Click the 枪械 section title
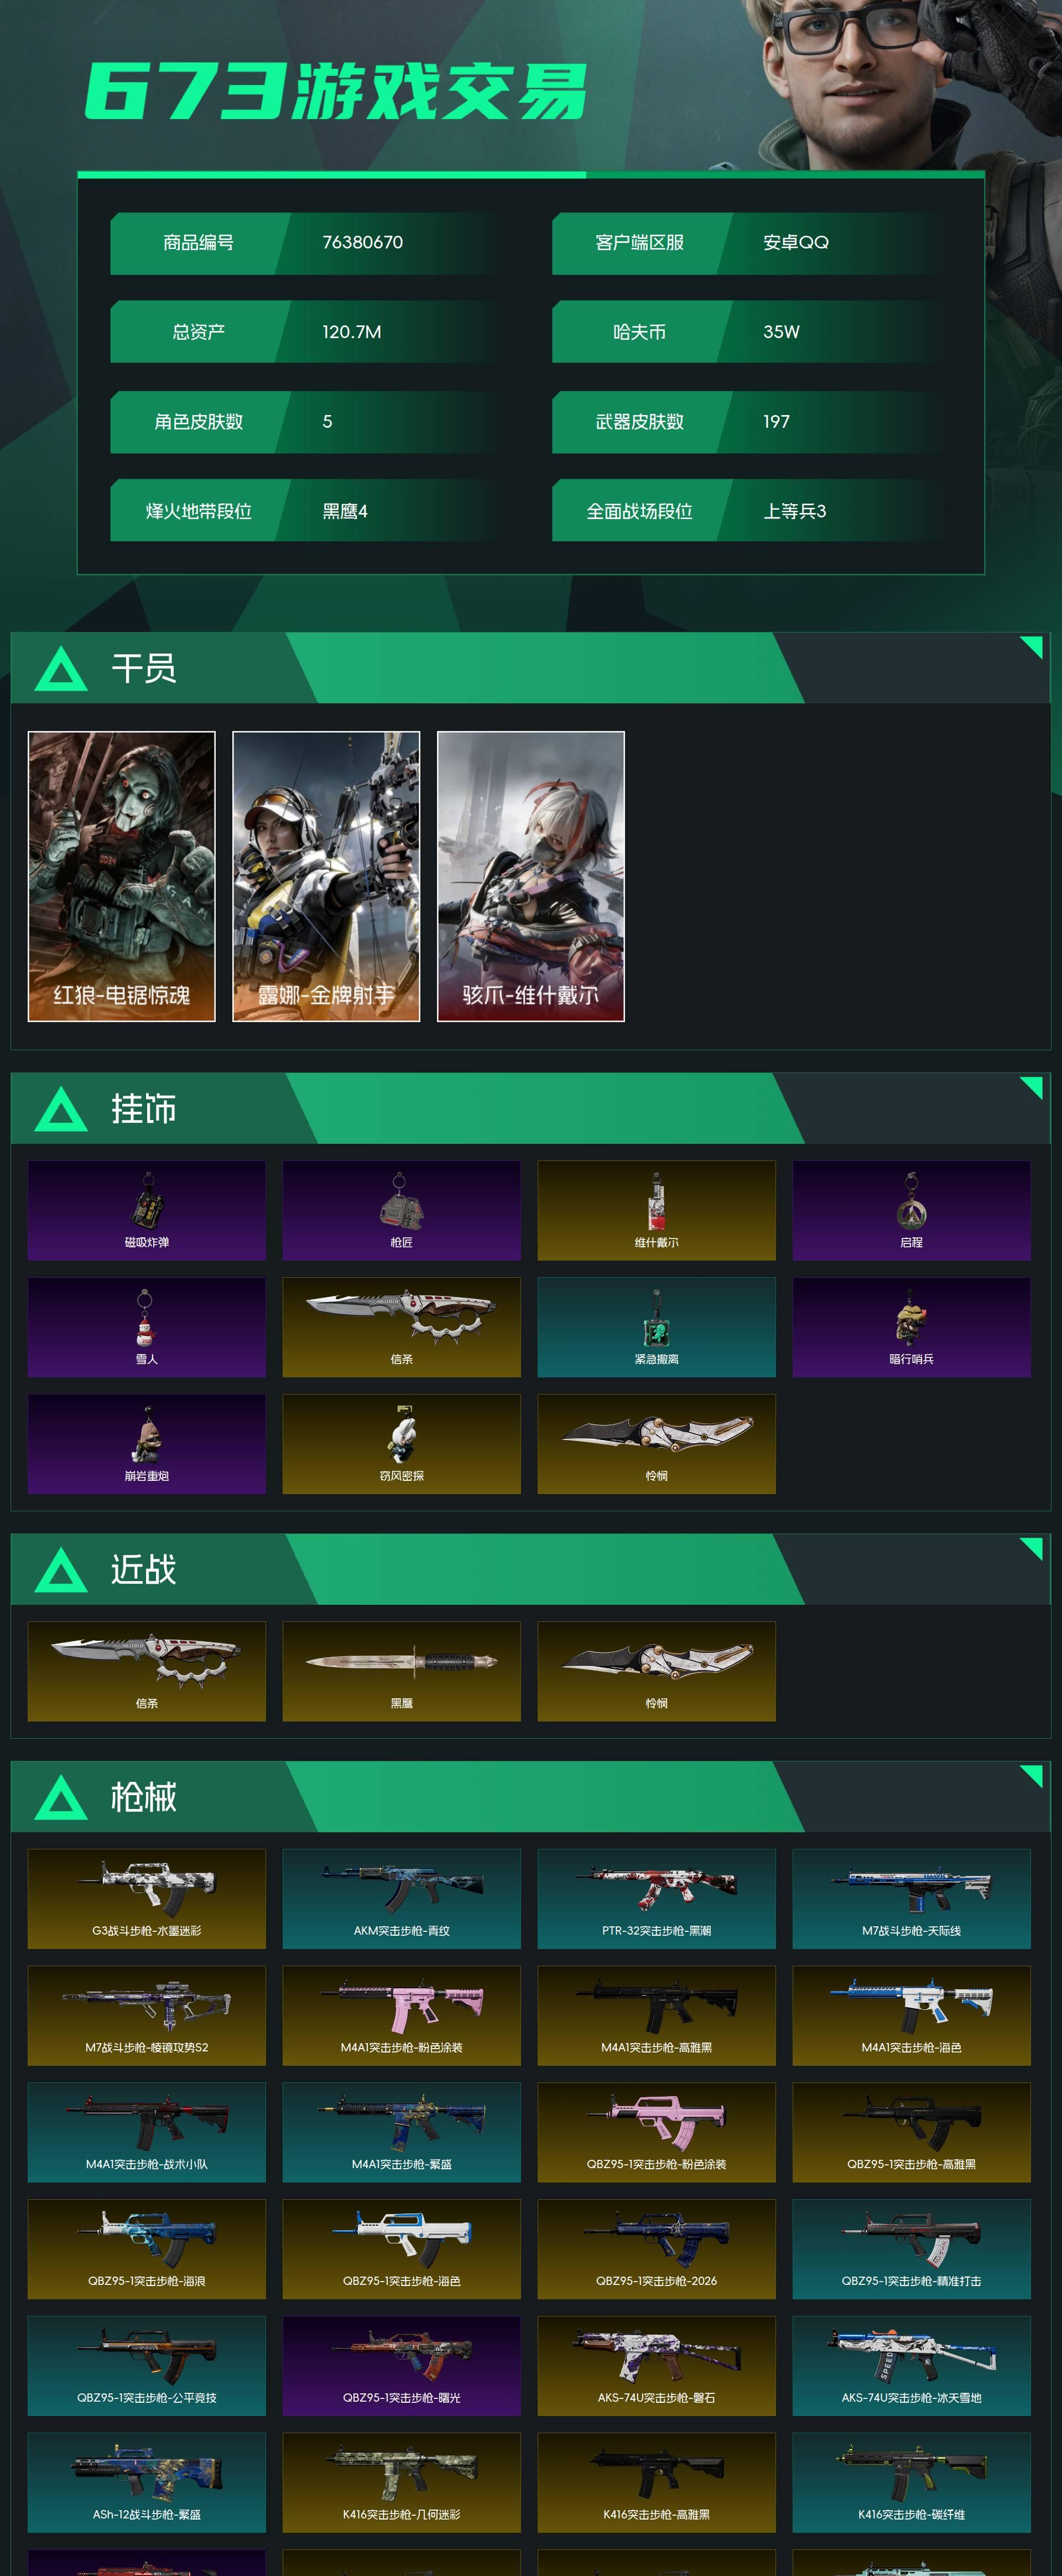The height and width of the screenshot is (2576, 1062). [144, 1796]
